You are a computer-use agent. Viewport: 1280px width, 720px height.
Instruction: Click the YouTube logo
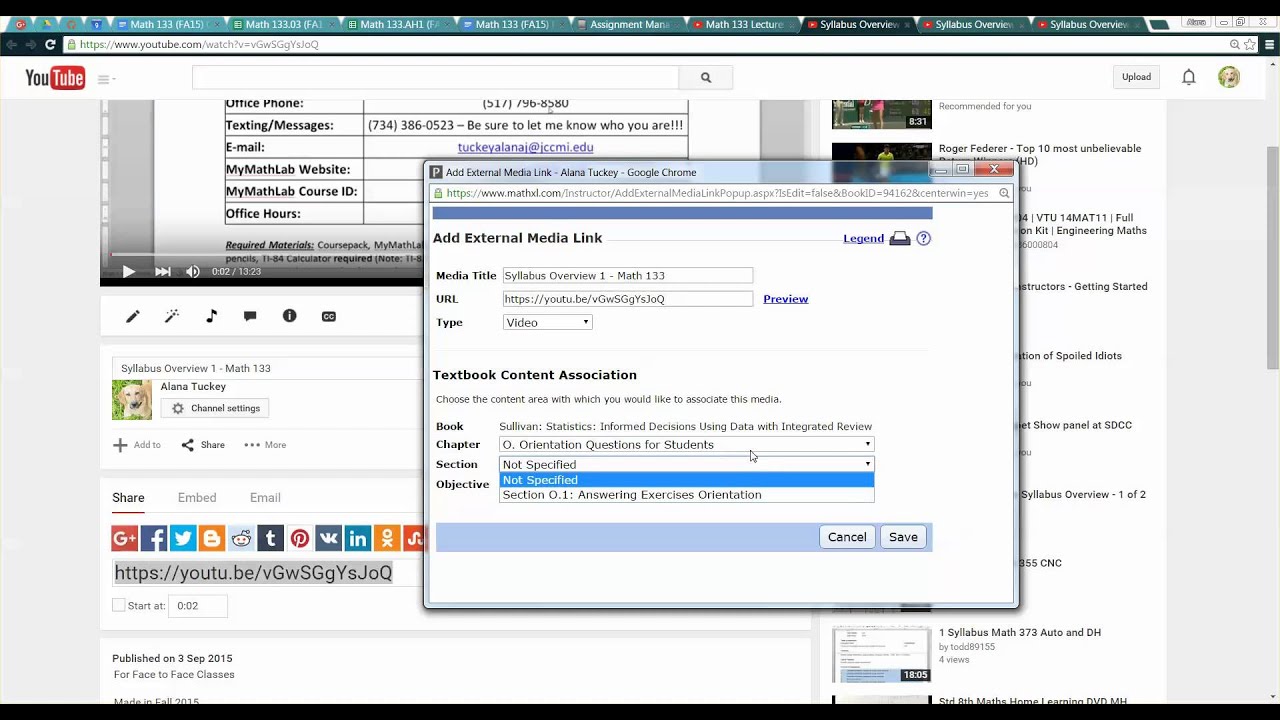(55, 77)
